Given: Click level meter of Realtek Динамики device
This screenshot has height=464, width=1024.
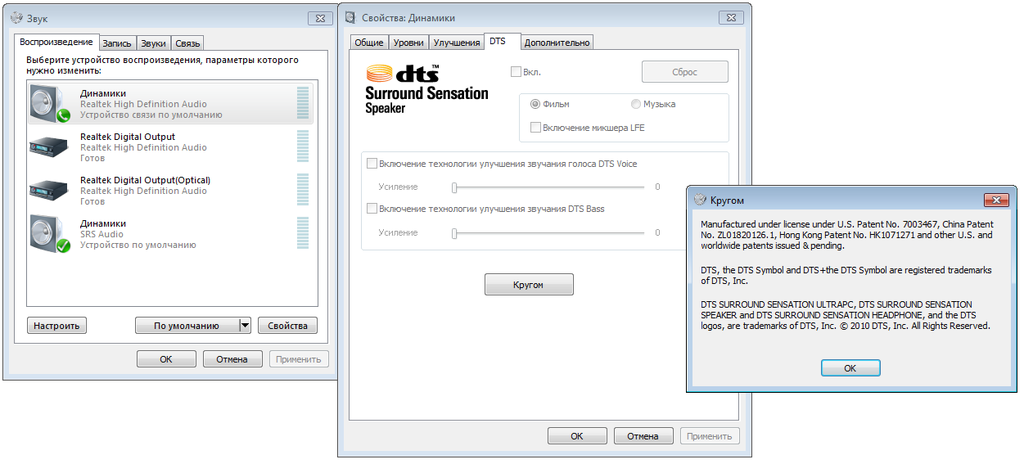Looking at the screenshot, I should (302, 103).
